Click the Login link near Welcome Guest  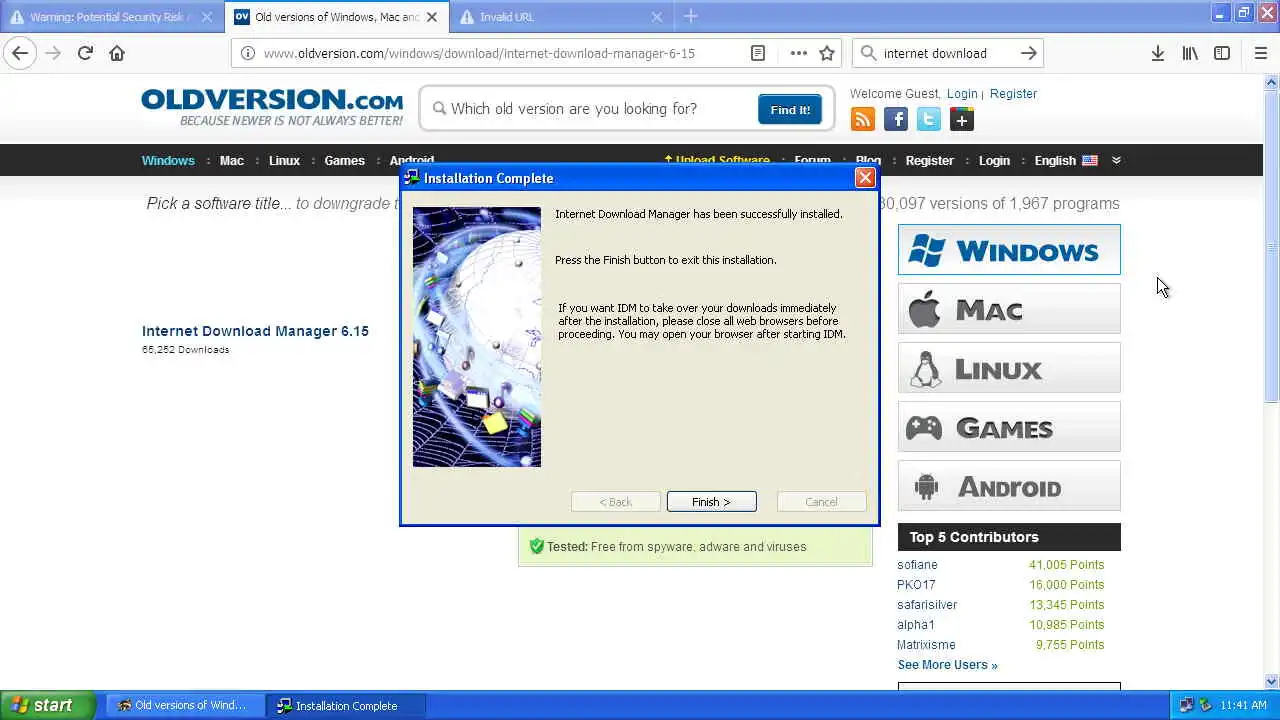click(962, 93)
